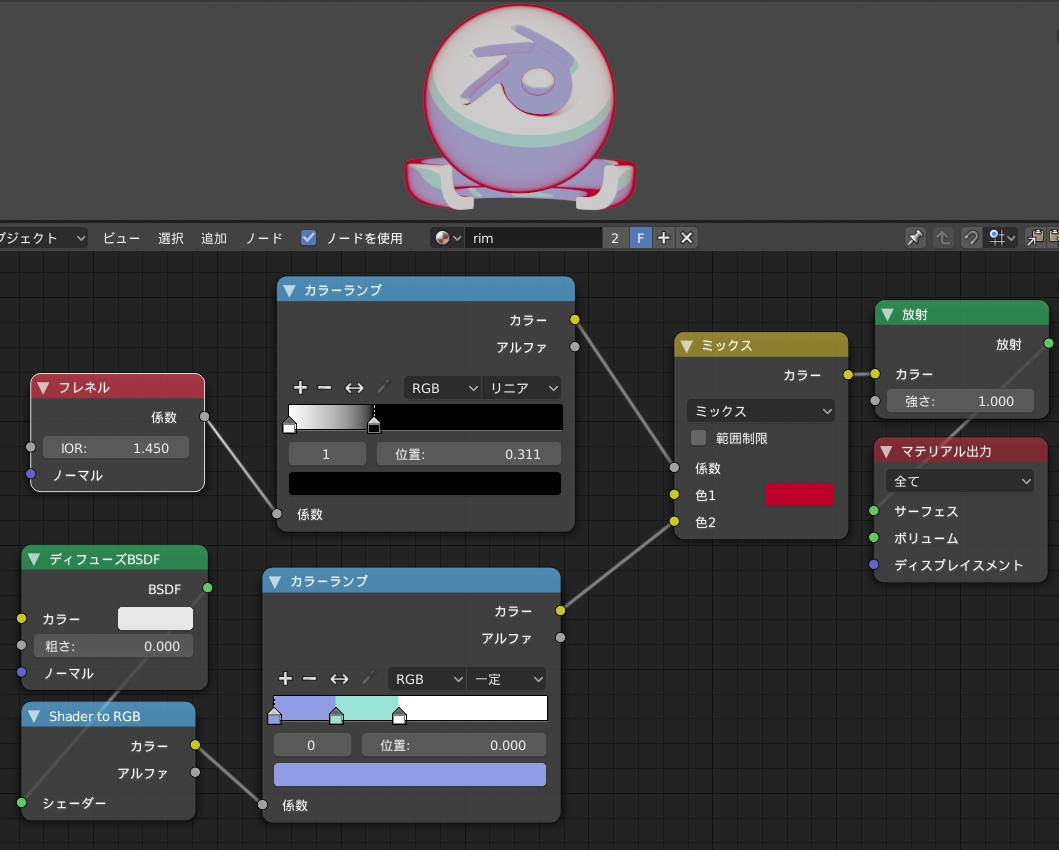The image size is (1059, 850).
Task: Select the white stop in the リニア ramp
Action: 289,425
